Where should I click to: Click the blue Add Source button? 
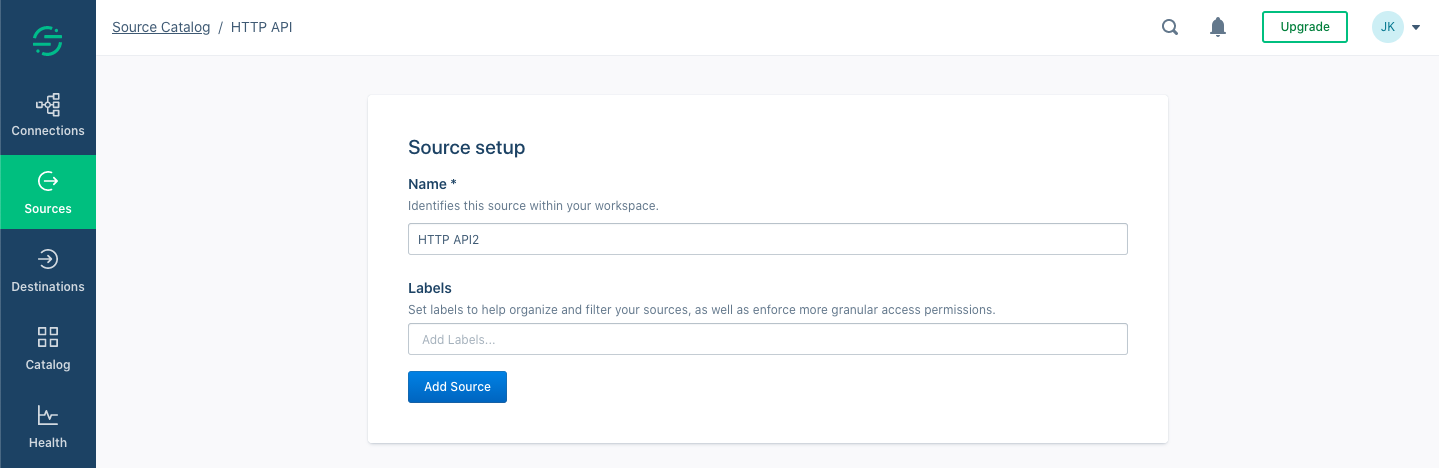click(x=457, y=387)
